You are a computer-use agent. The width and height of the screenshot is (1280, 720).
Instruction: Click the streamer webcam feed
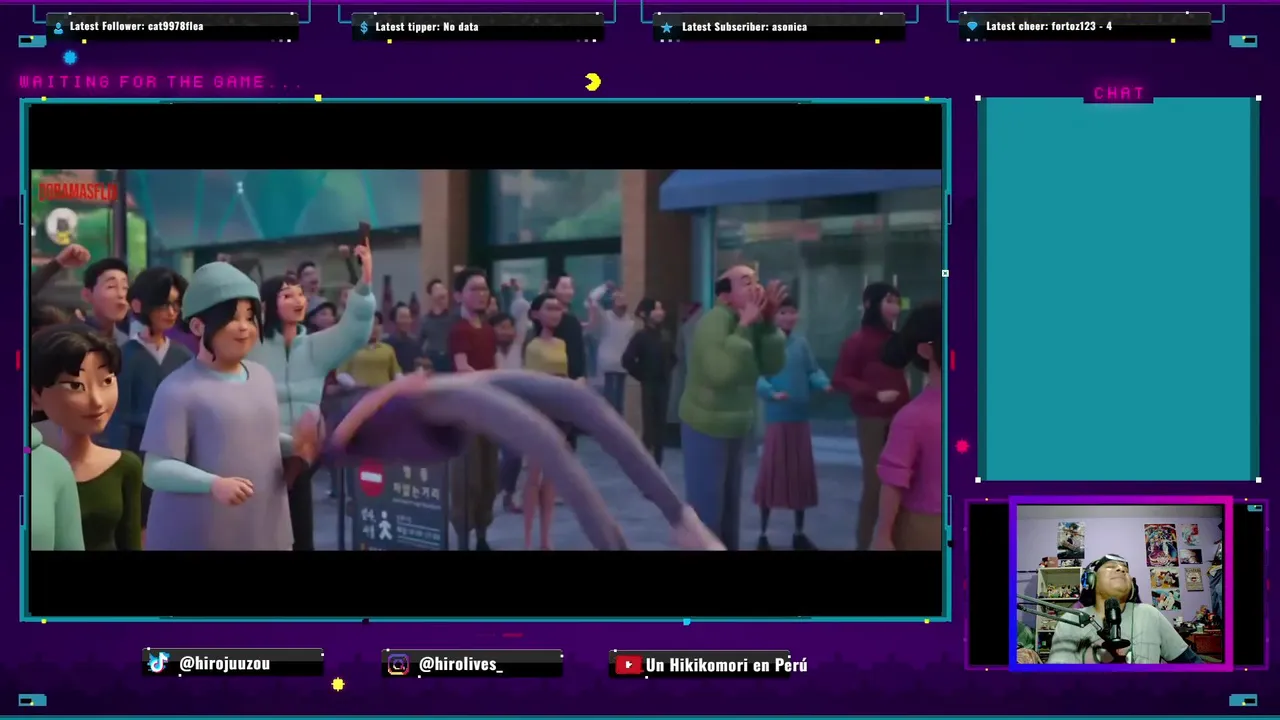(x=1120, y=584)
